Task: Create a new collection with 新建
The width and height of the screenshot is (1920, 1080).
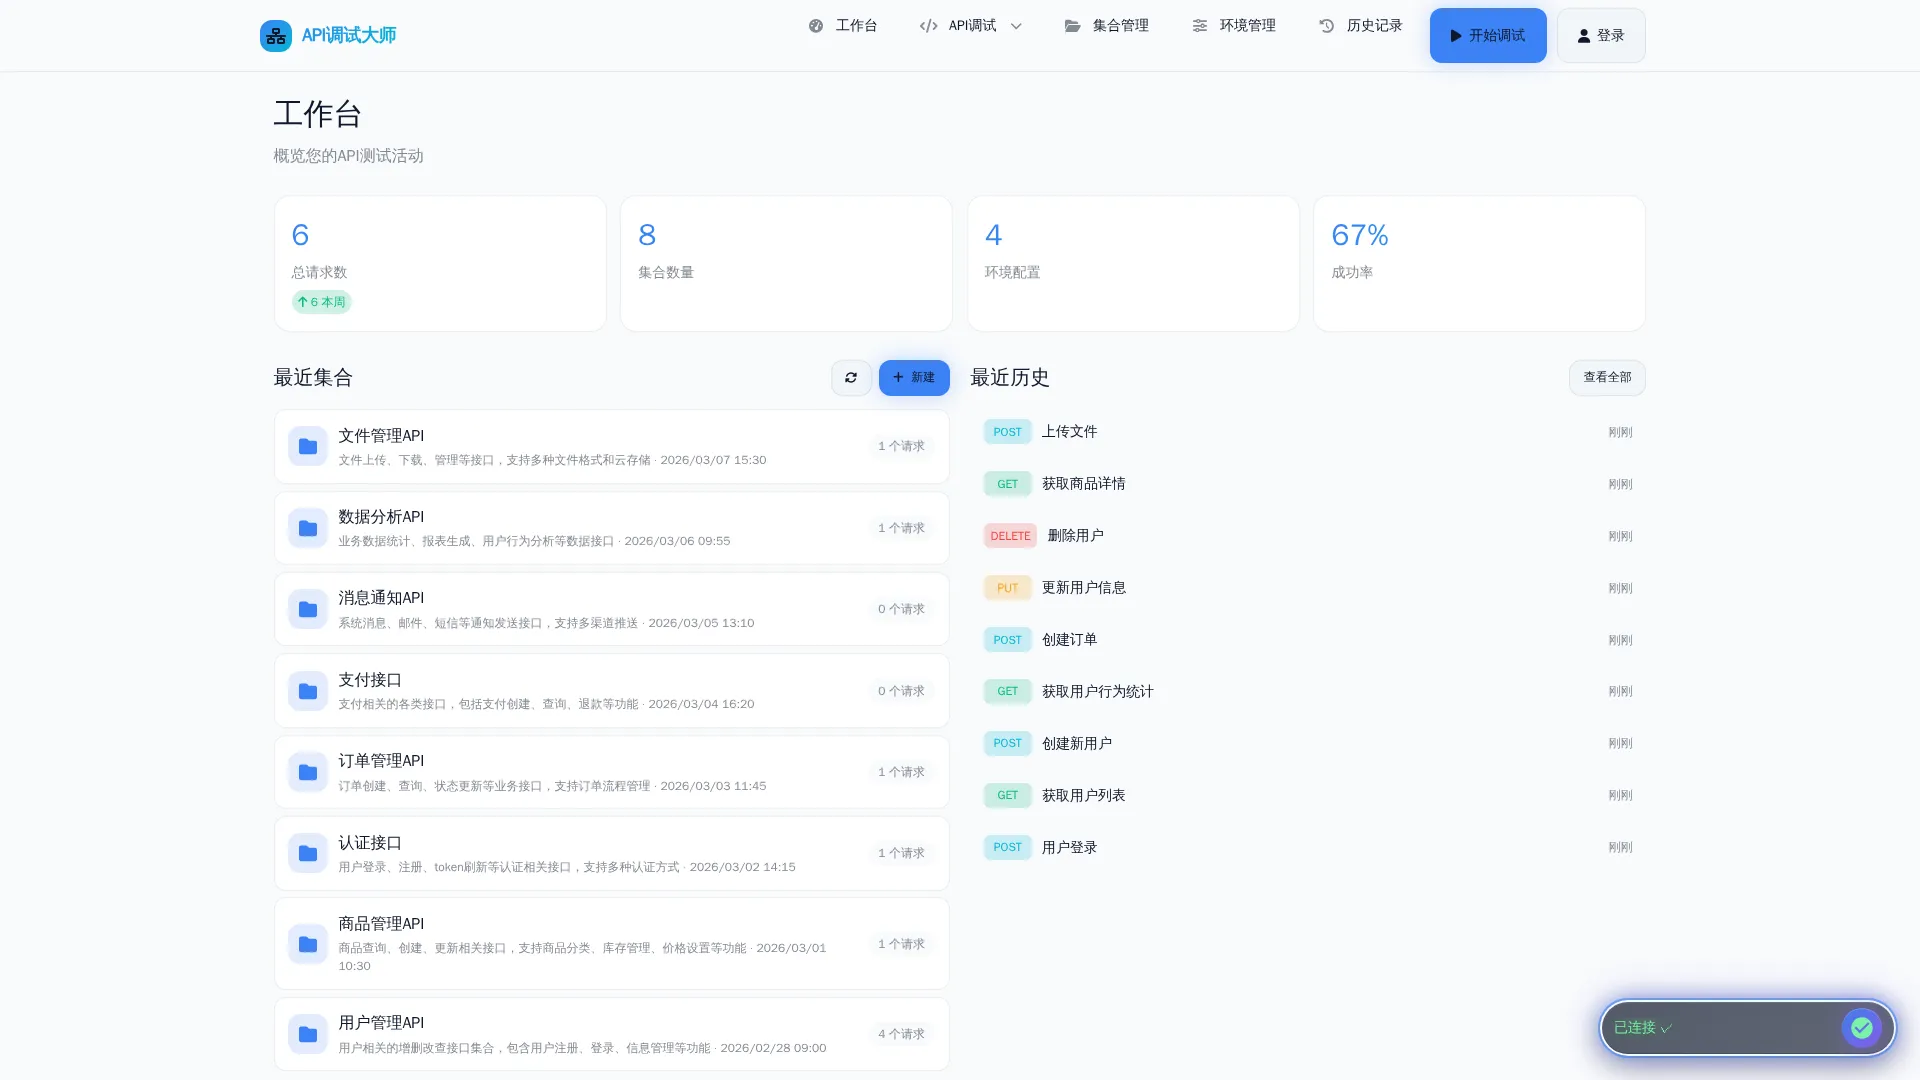Action: pos(913,378)
